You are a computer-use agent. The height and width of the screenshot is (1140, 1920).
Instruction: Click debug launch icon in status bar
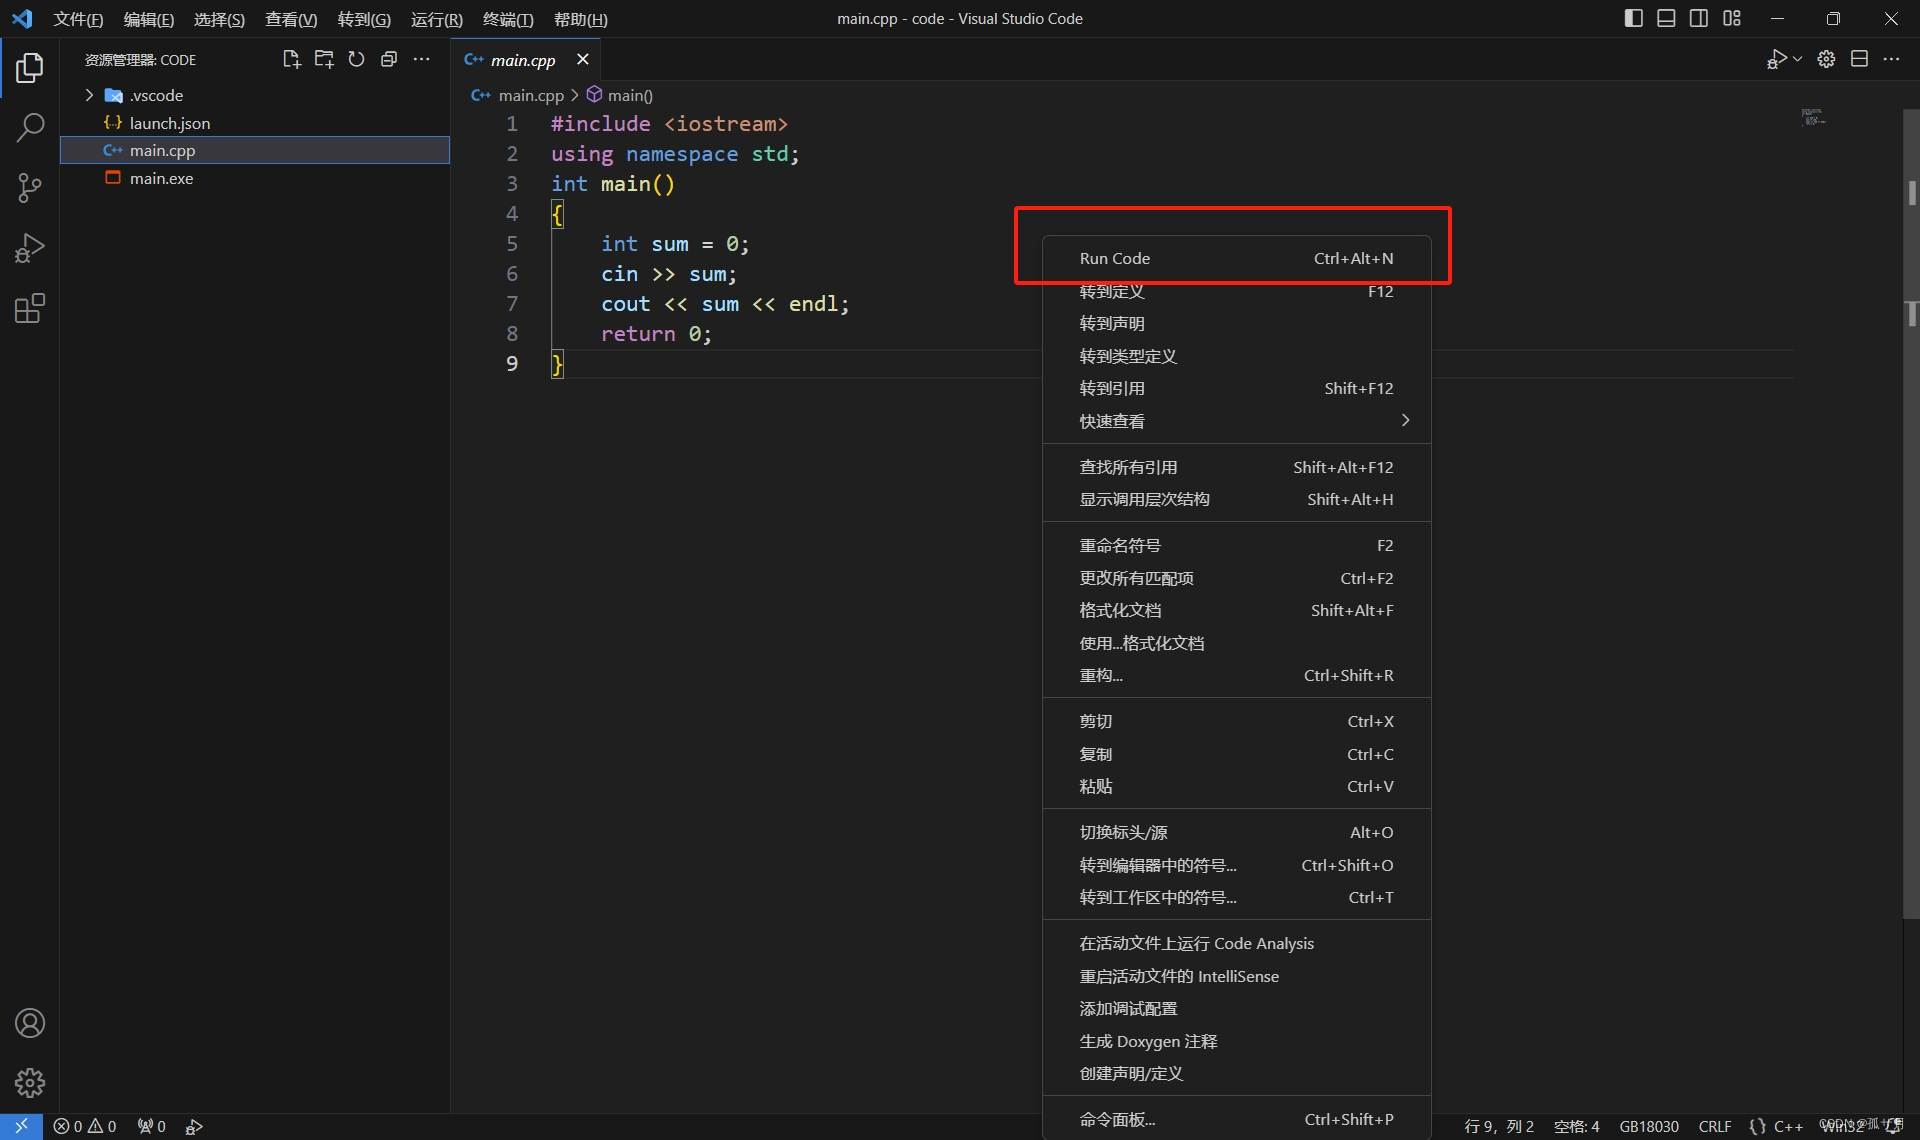point(195,1126)
